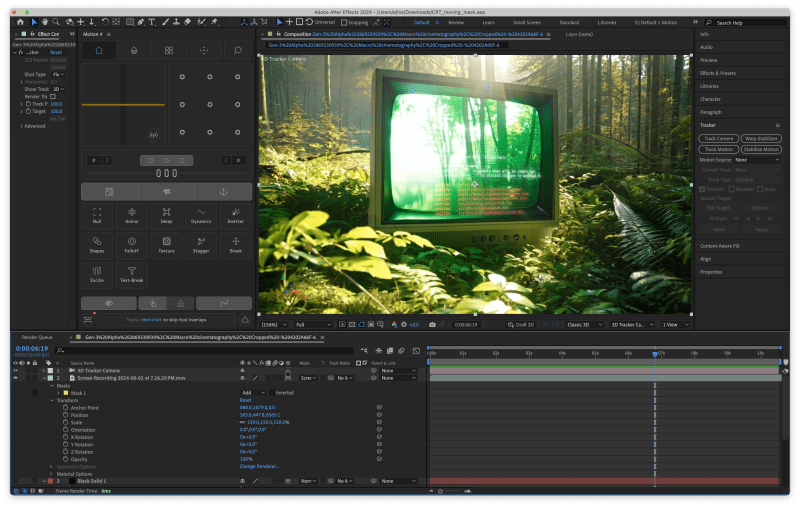Toggle the Opacity stopwatch

click(65, 459)
